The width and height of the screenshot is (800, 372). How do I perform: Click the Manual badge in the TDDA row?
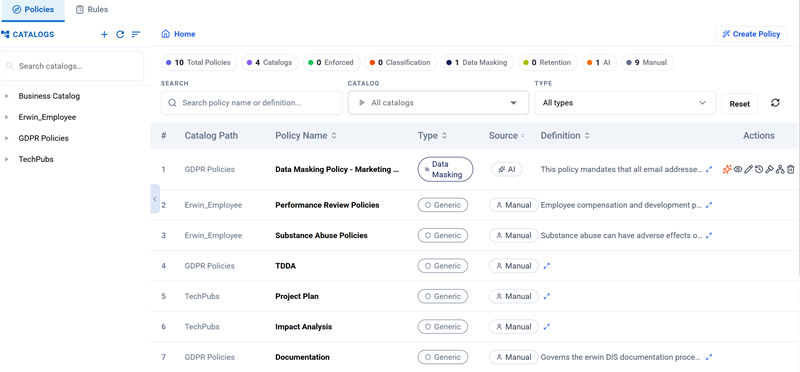[x=514, y=266]
